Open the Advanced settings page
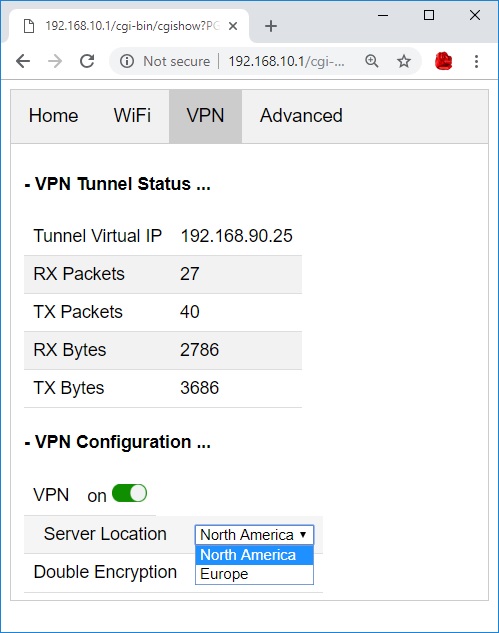The height and width of the screenshot is (633, 499). [x=301, y=116]
